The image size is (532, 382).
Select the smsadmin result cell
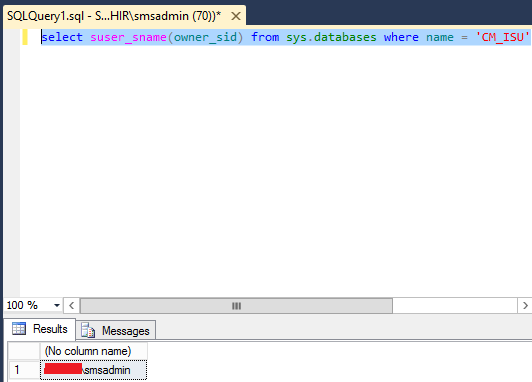(x=94, y=370)
